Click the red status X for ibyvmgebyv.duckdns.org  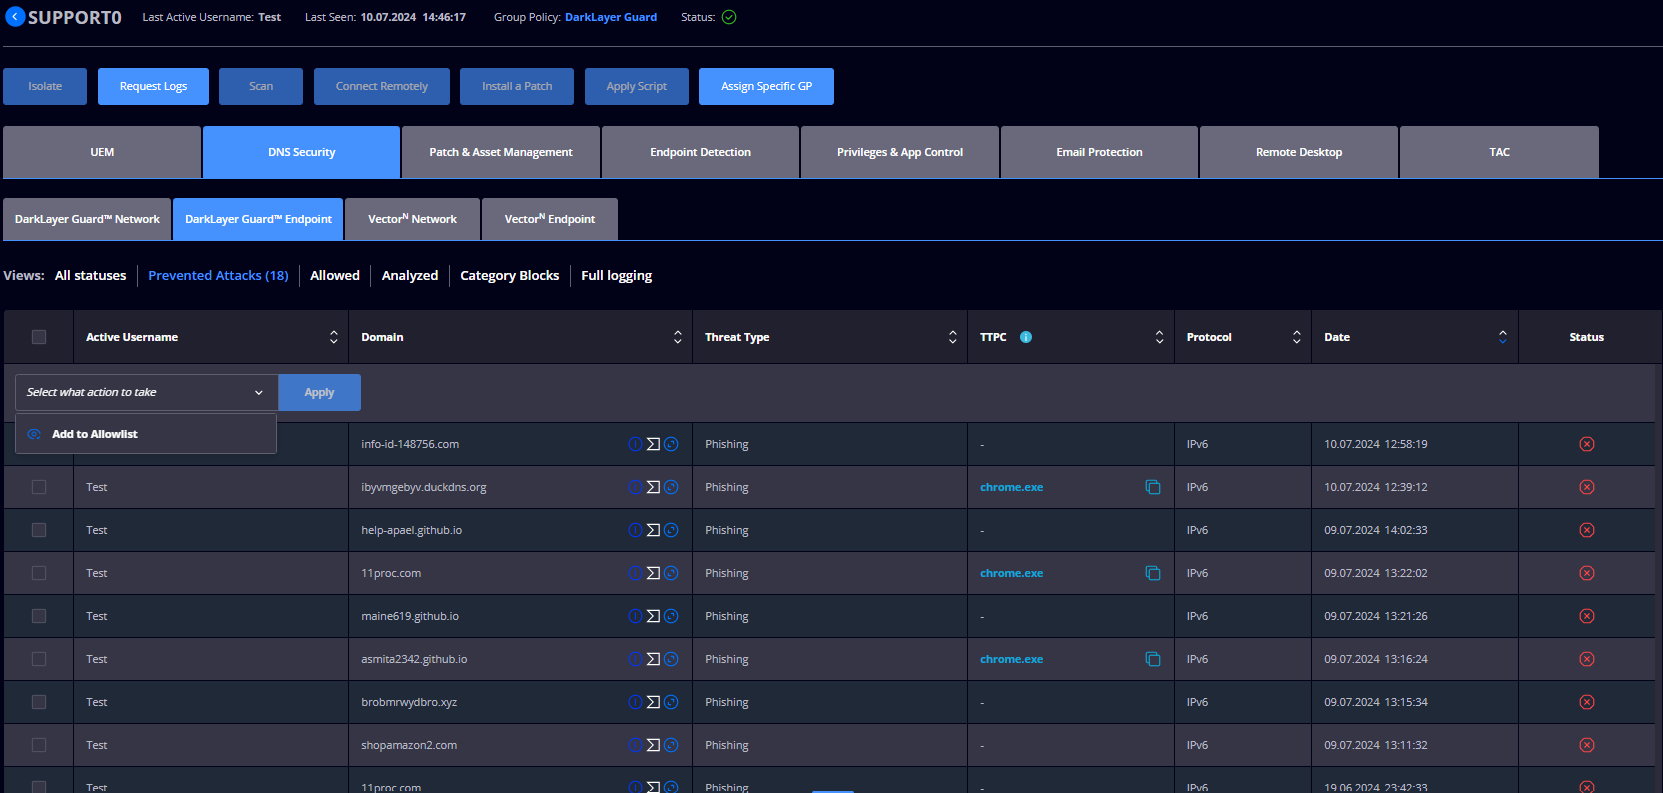click(1587, 487)
